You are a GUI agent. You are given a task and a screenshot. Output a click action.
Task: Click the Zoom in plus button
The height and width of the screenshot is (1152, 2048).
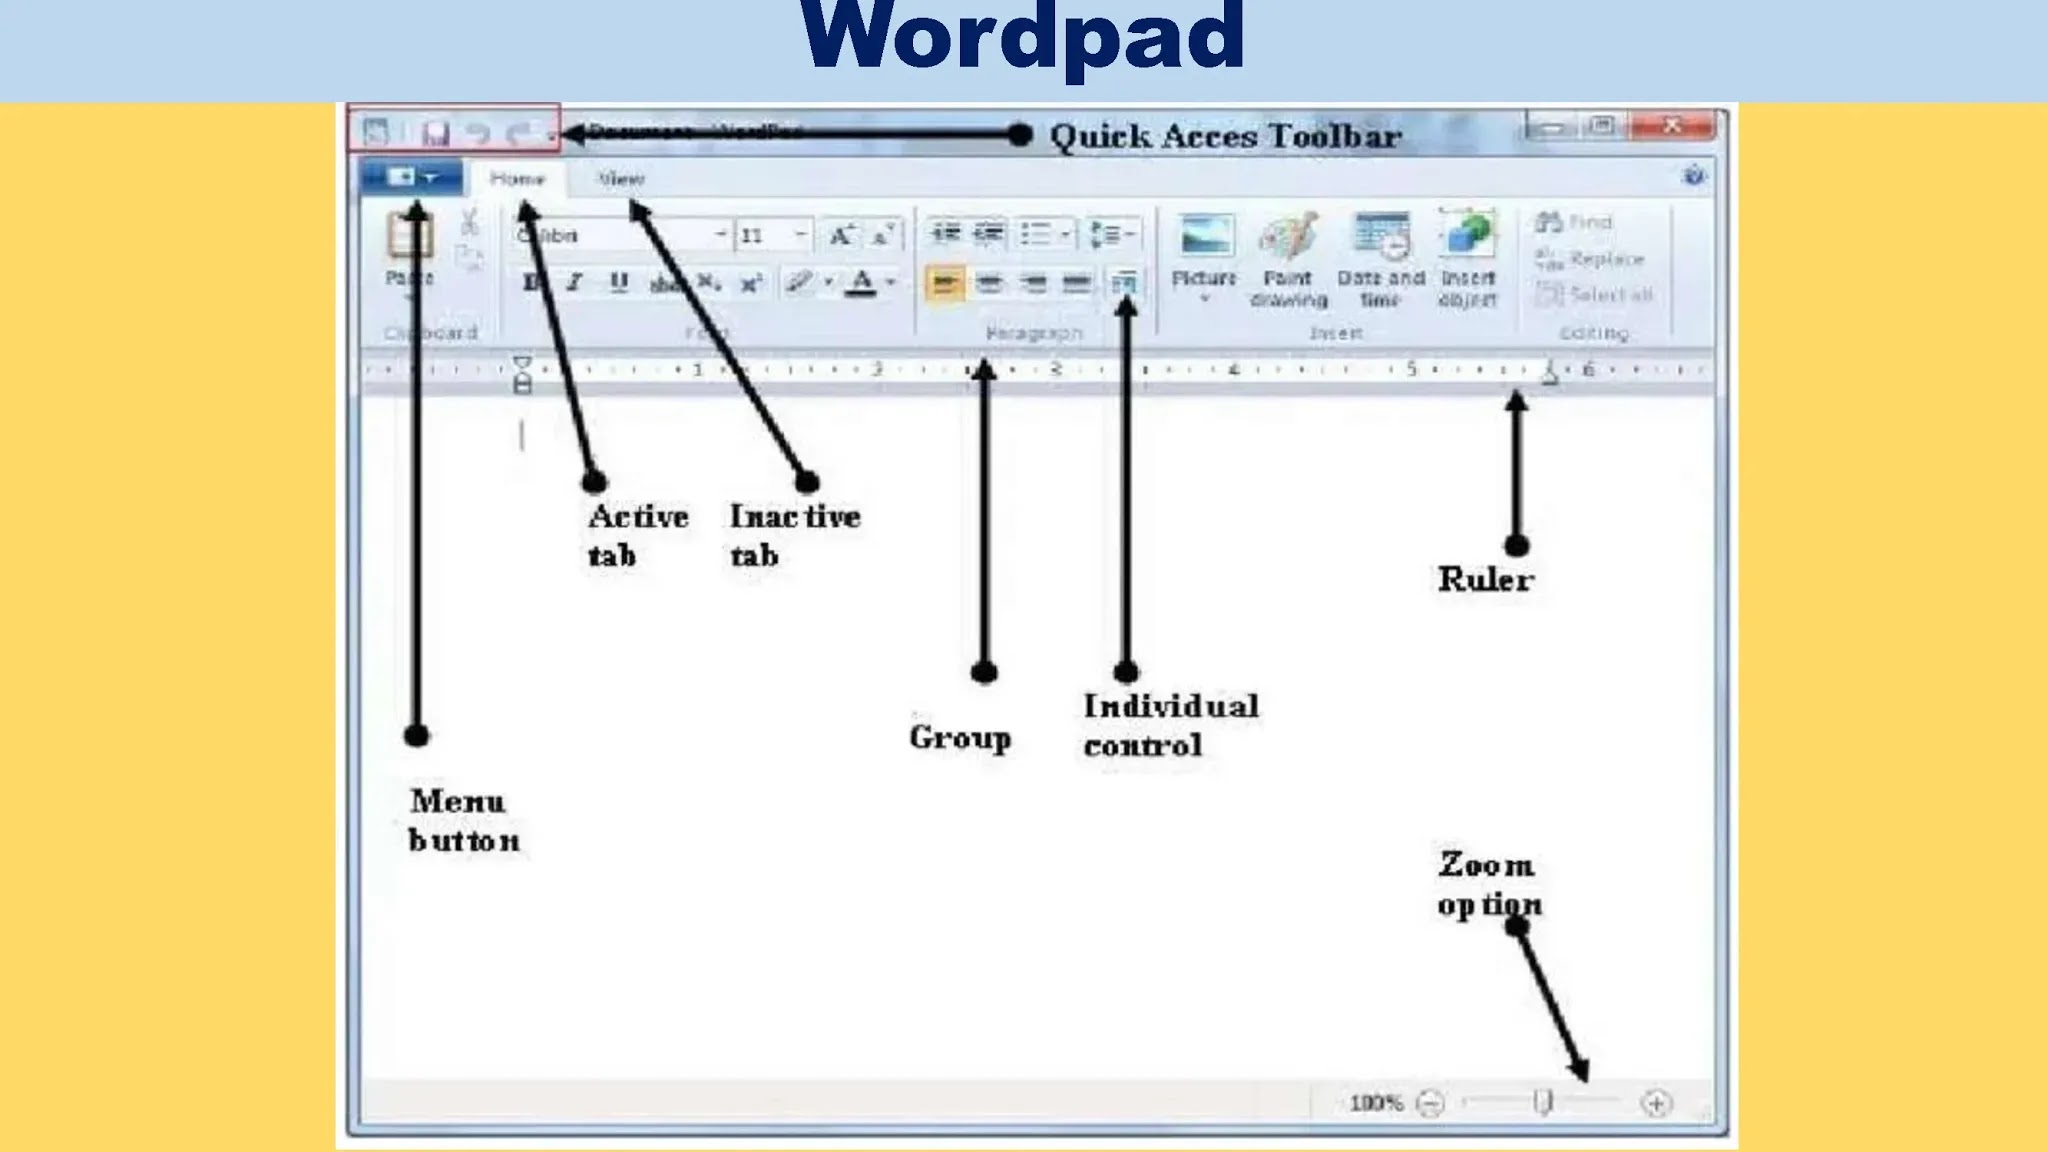(x=1656, y=1103)
